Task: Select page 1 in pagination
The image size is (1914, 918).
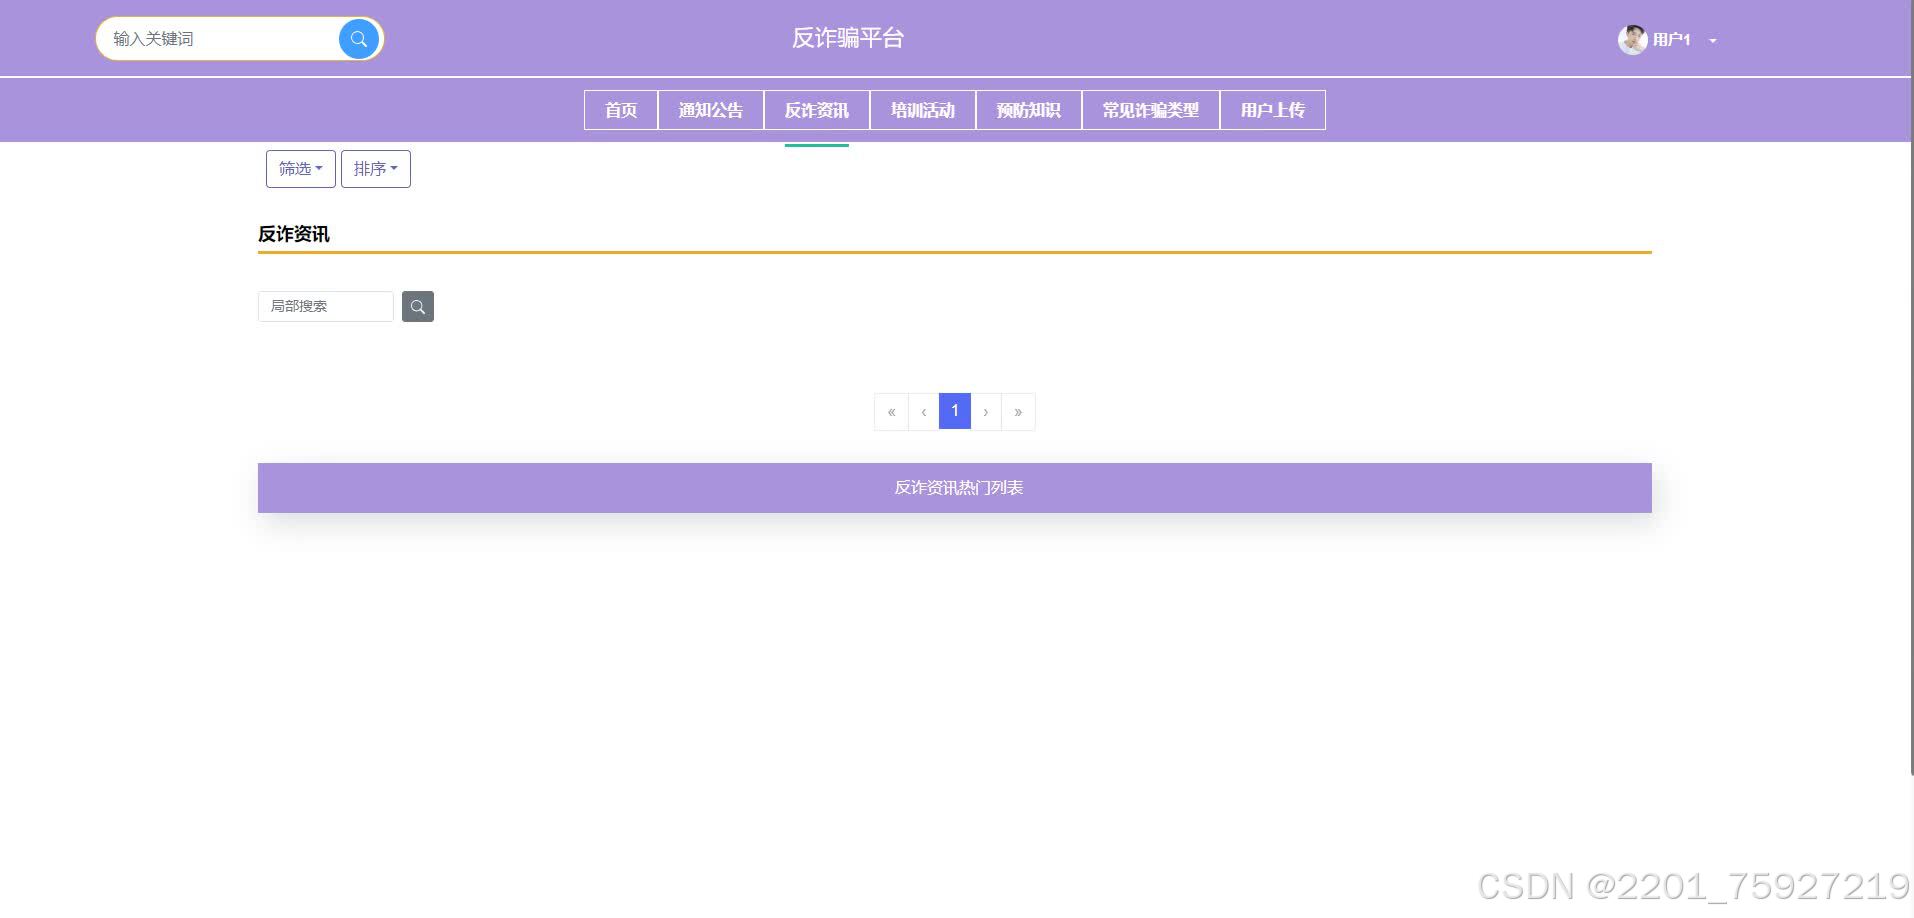Action: click(955, 411)
